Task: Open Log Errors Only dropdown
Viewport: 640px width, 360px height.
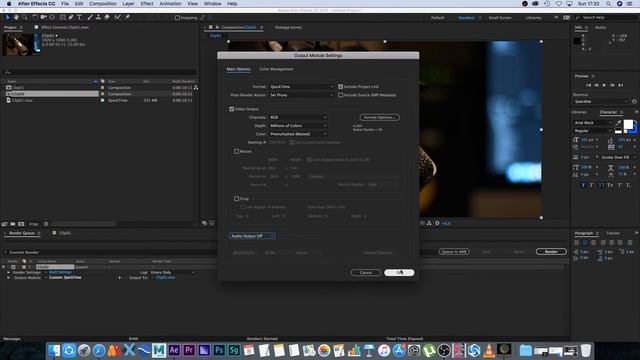Action: coord(172,272)
